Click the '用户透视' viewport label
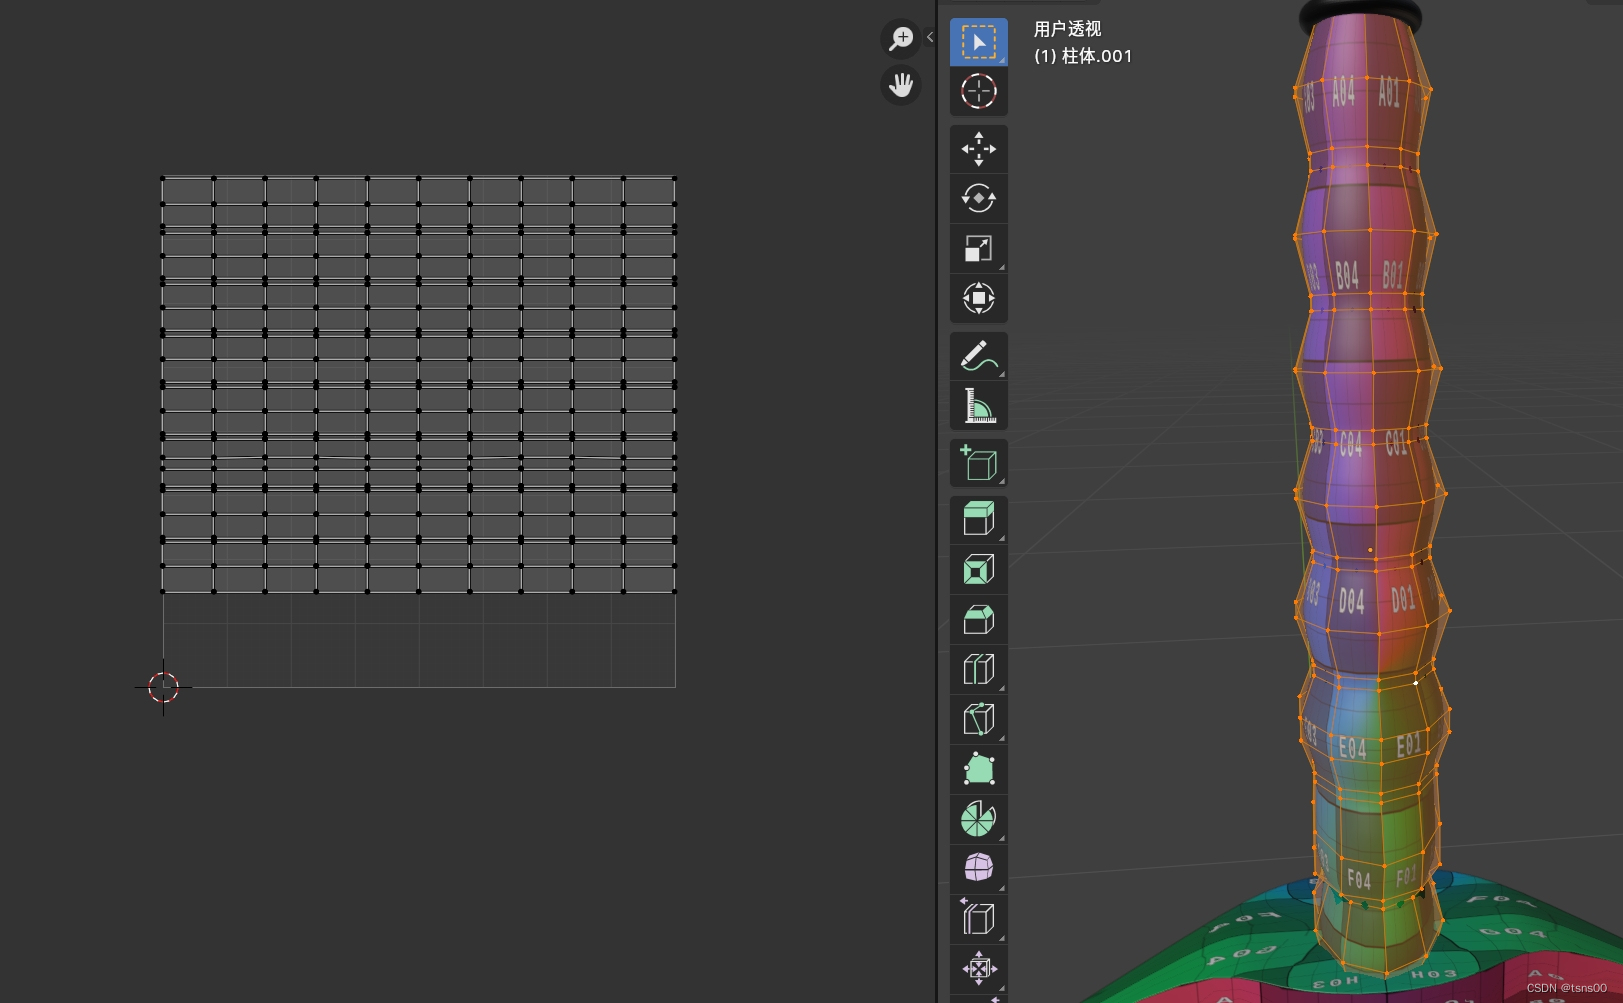Image resolution: width=1623 pixels, height=1003 pixels. tap(1067, 29)
